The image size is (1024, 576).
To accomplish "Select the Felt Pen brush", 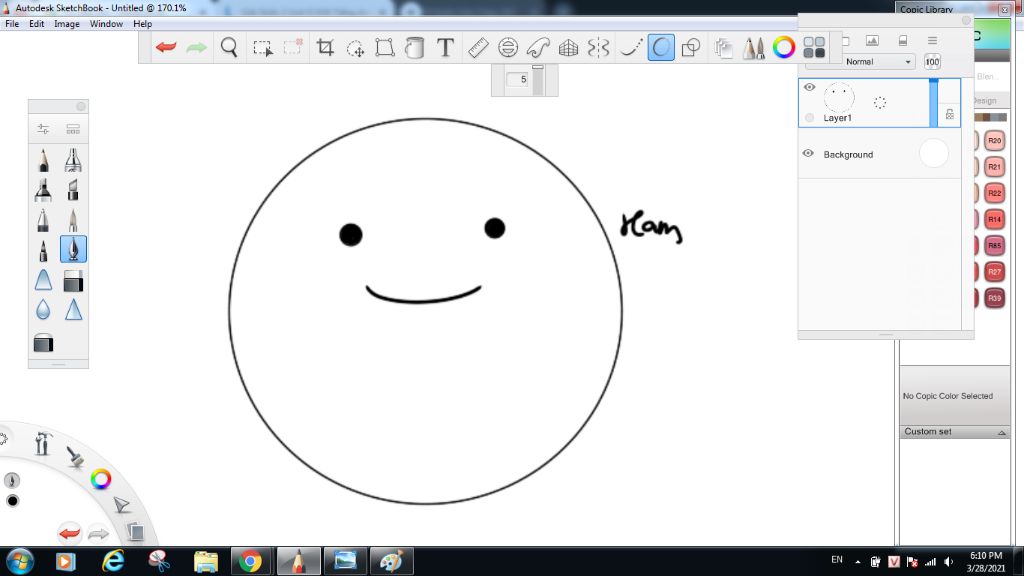I will 43,250.
